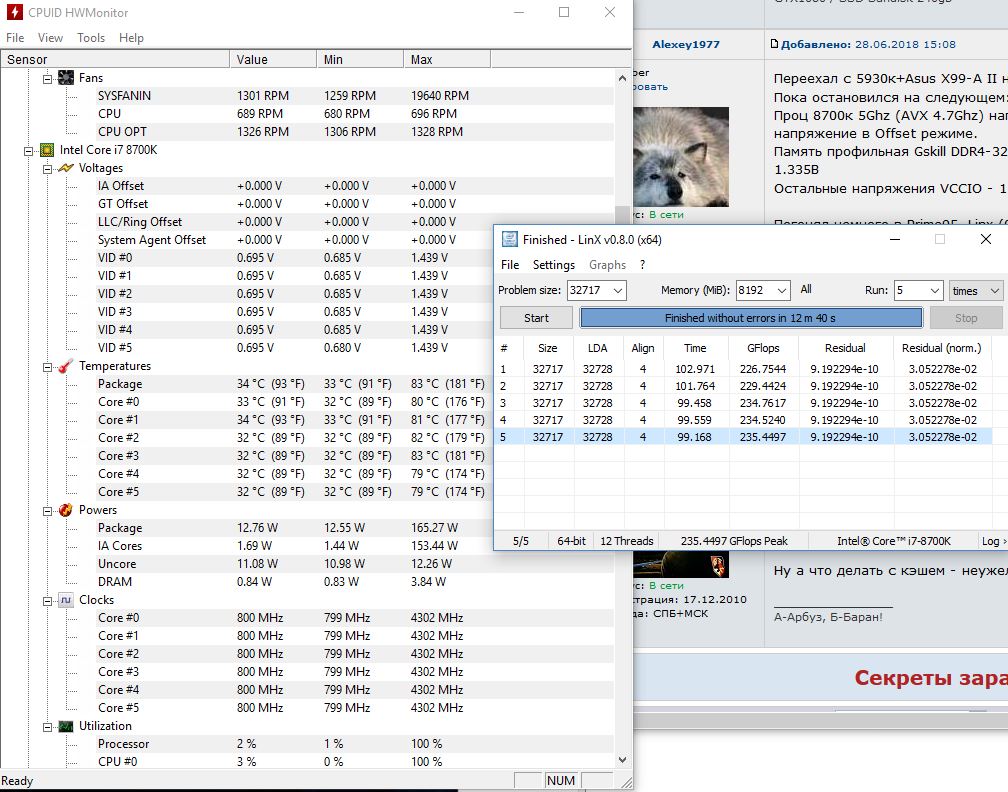Open HWMonitor Tools menu
Screen dimensions: 1008x792
coord(91,38)
